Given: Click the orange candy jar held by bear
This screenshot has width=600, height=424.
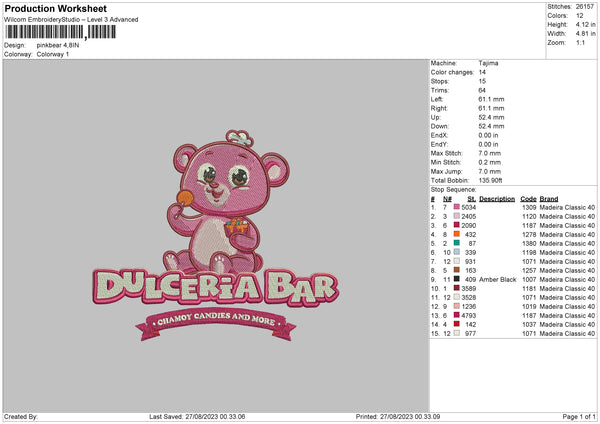Looking at the screenshot, I should pyautogui.click(x=235, y=227).
